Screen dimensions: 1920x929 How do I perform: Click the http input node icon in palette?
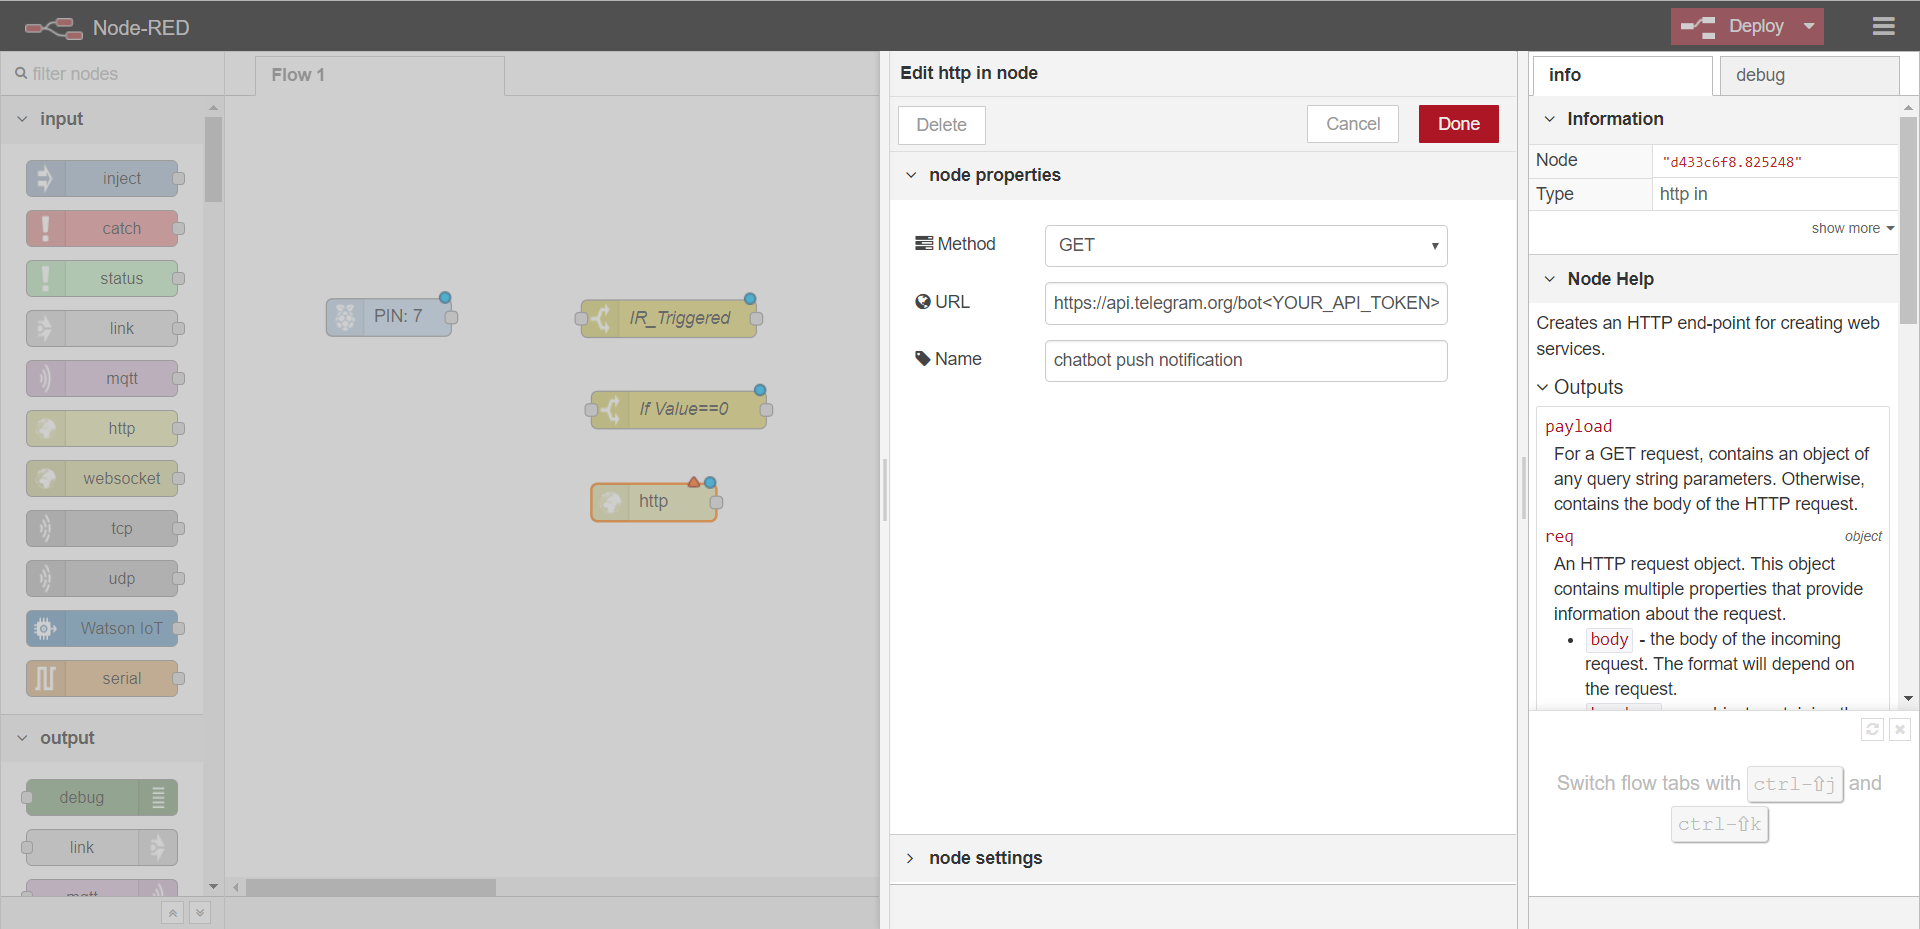(x=45, y=429)
